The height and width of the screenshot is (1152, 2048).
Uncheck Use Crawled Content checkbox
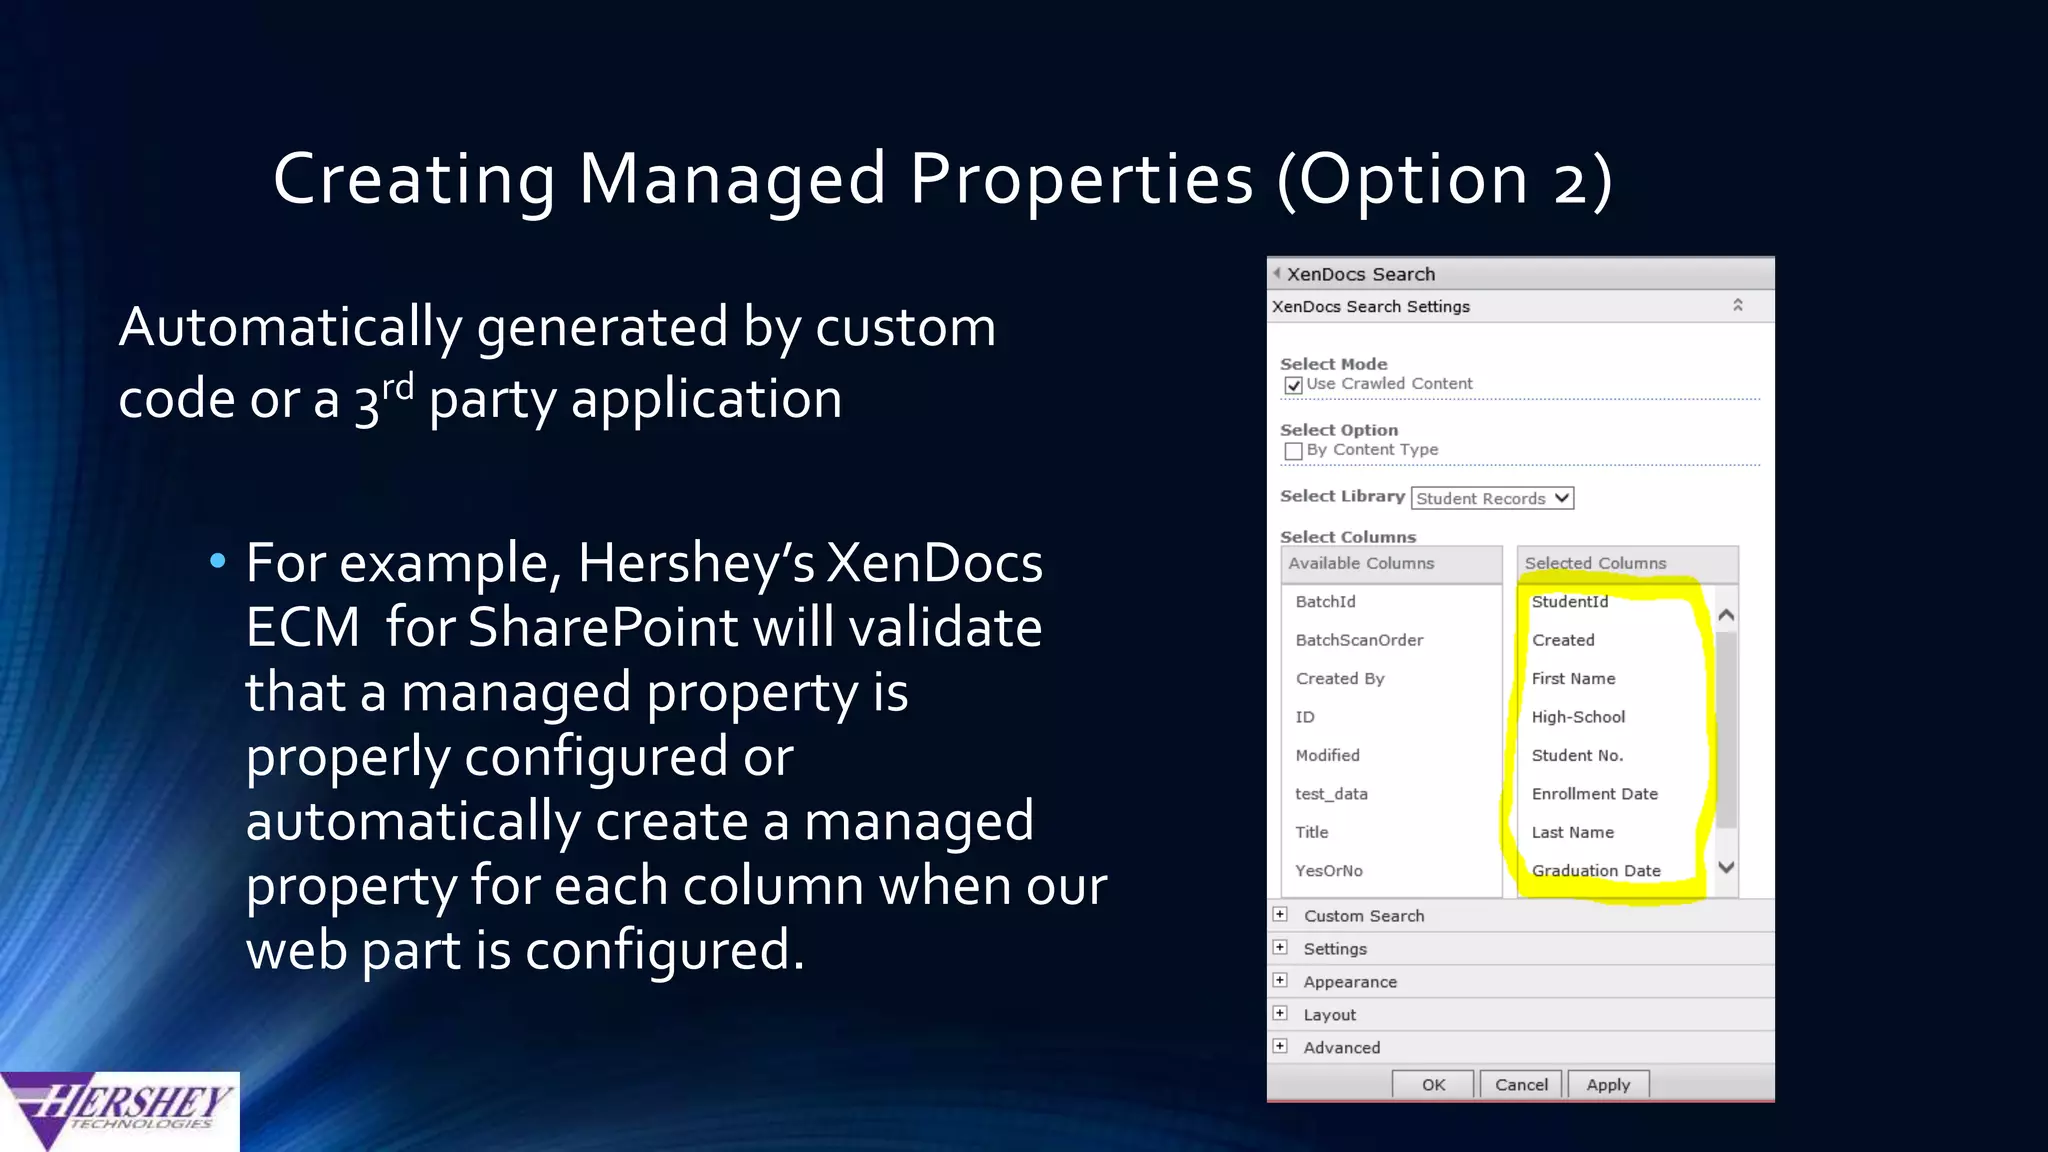tap(1293, 385)
